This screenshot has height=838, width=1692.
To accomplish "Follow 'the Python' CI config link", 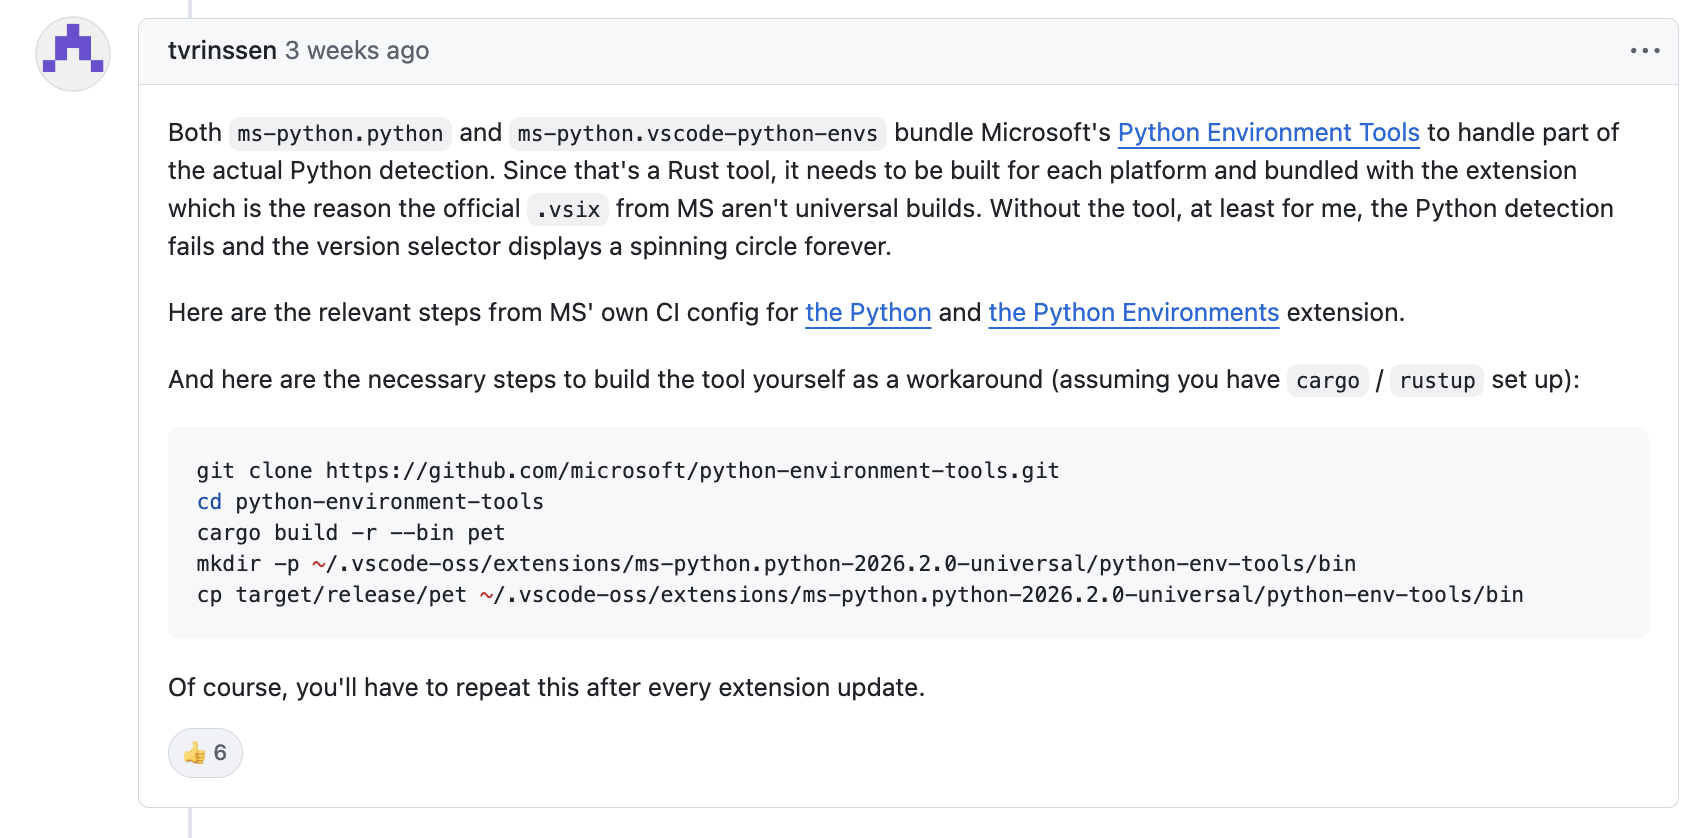I will [868, 313].
